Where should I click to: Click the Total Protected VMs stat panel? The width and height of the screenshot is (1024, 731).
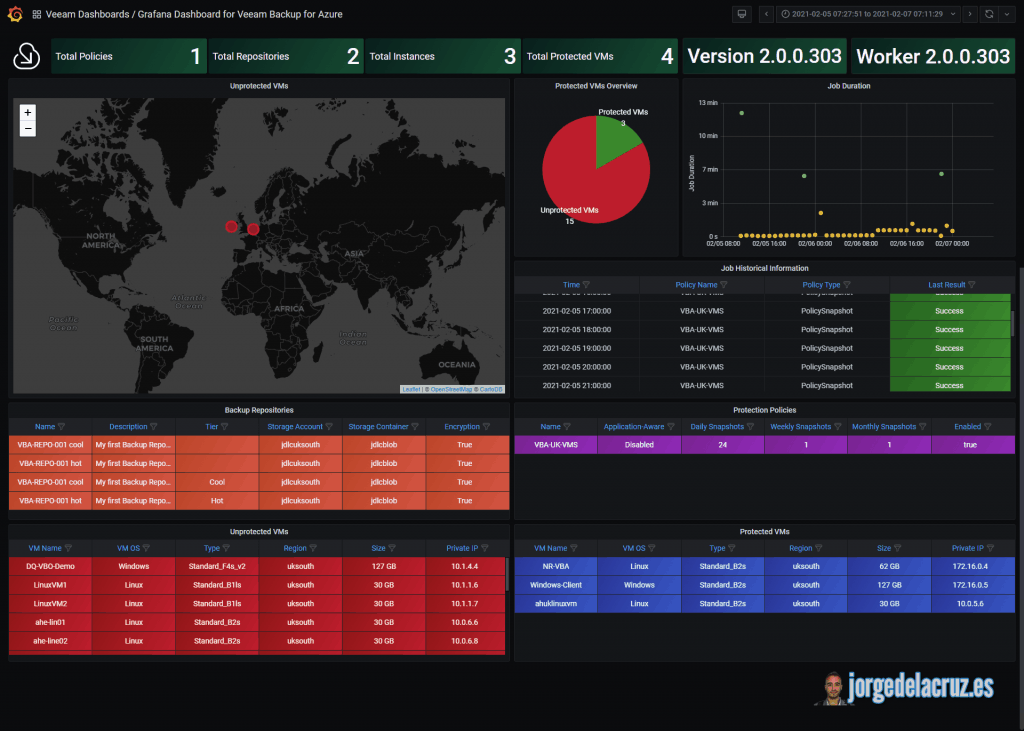pyautogui.click(x=600, y=56)
